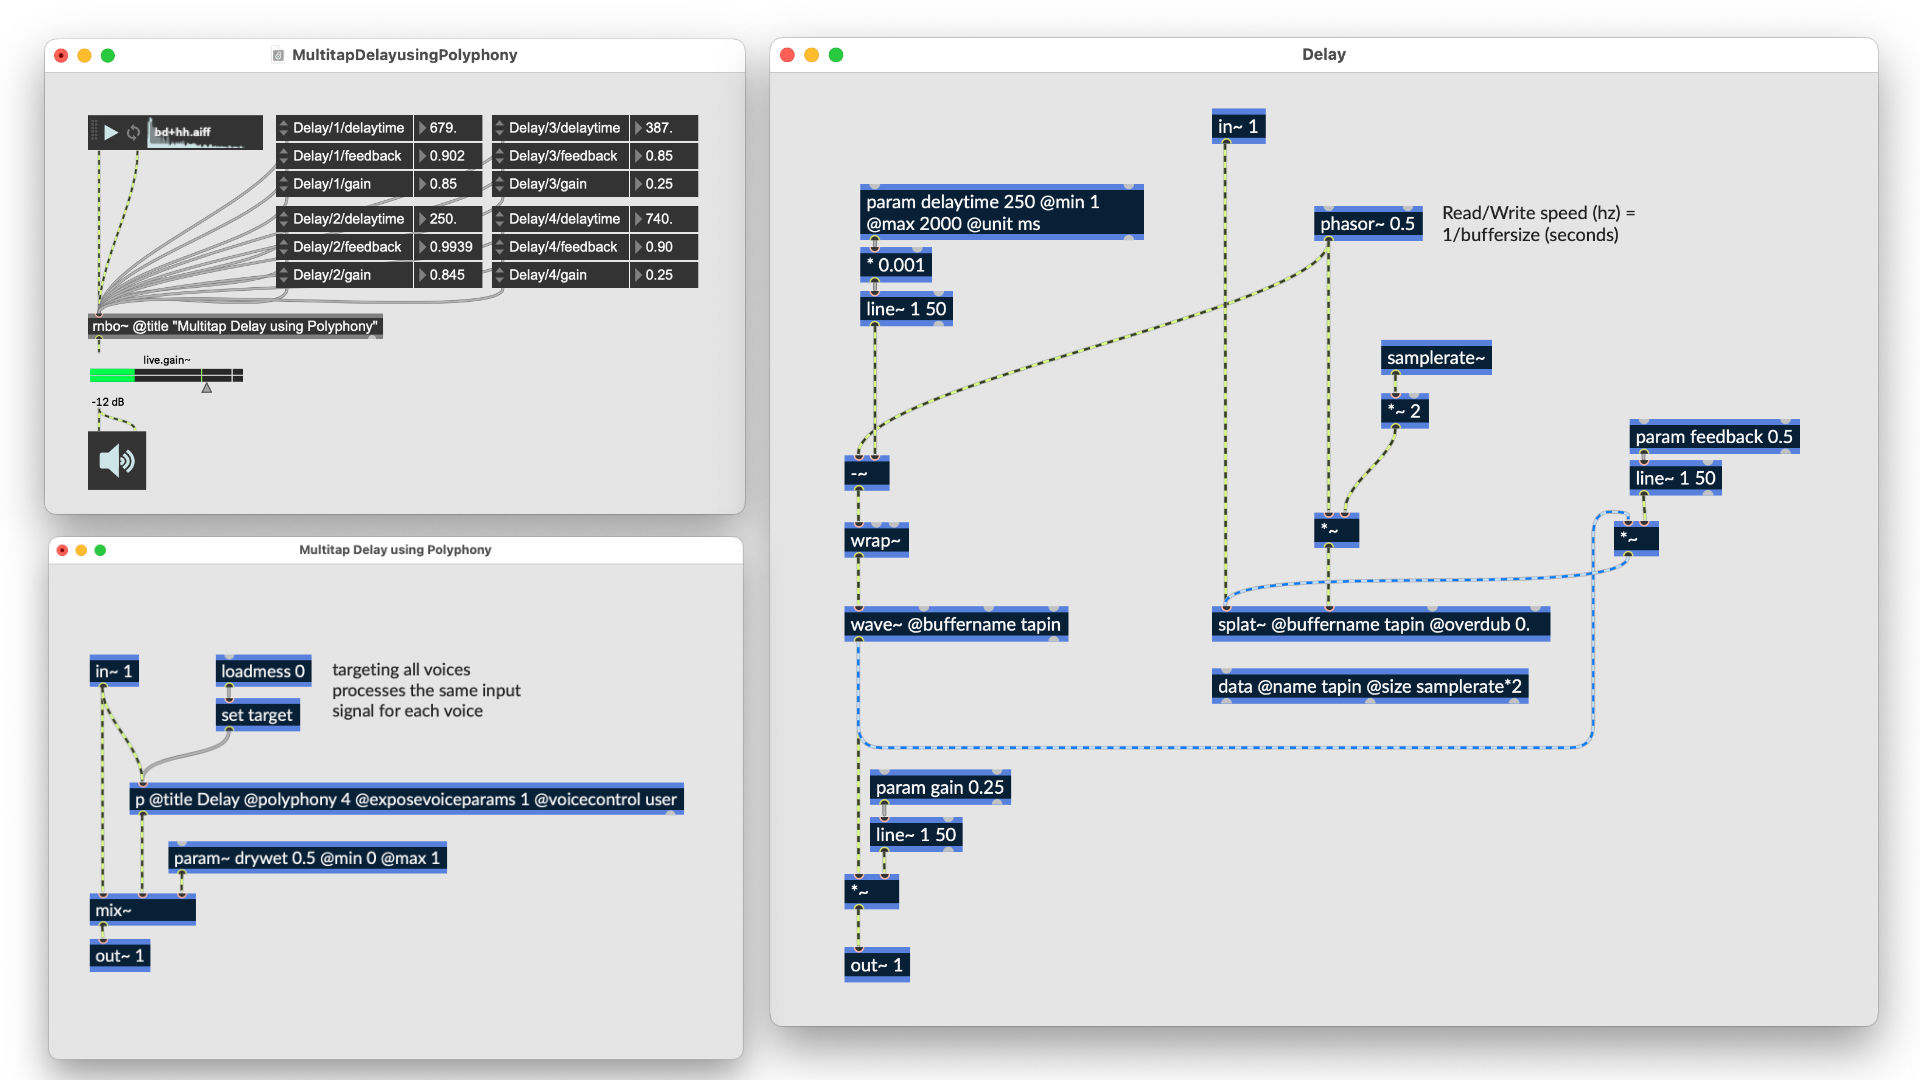This screenshot has width=1920, height=1080.
Task: Toggle loop icon in the audio playlist
Action: [x=133, y=132]
